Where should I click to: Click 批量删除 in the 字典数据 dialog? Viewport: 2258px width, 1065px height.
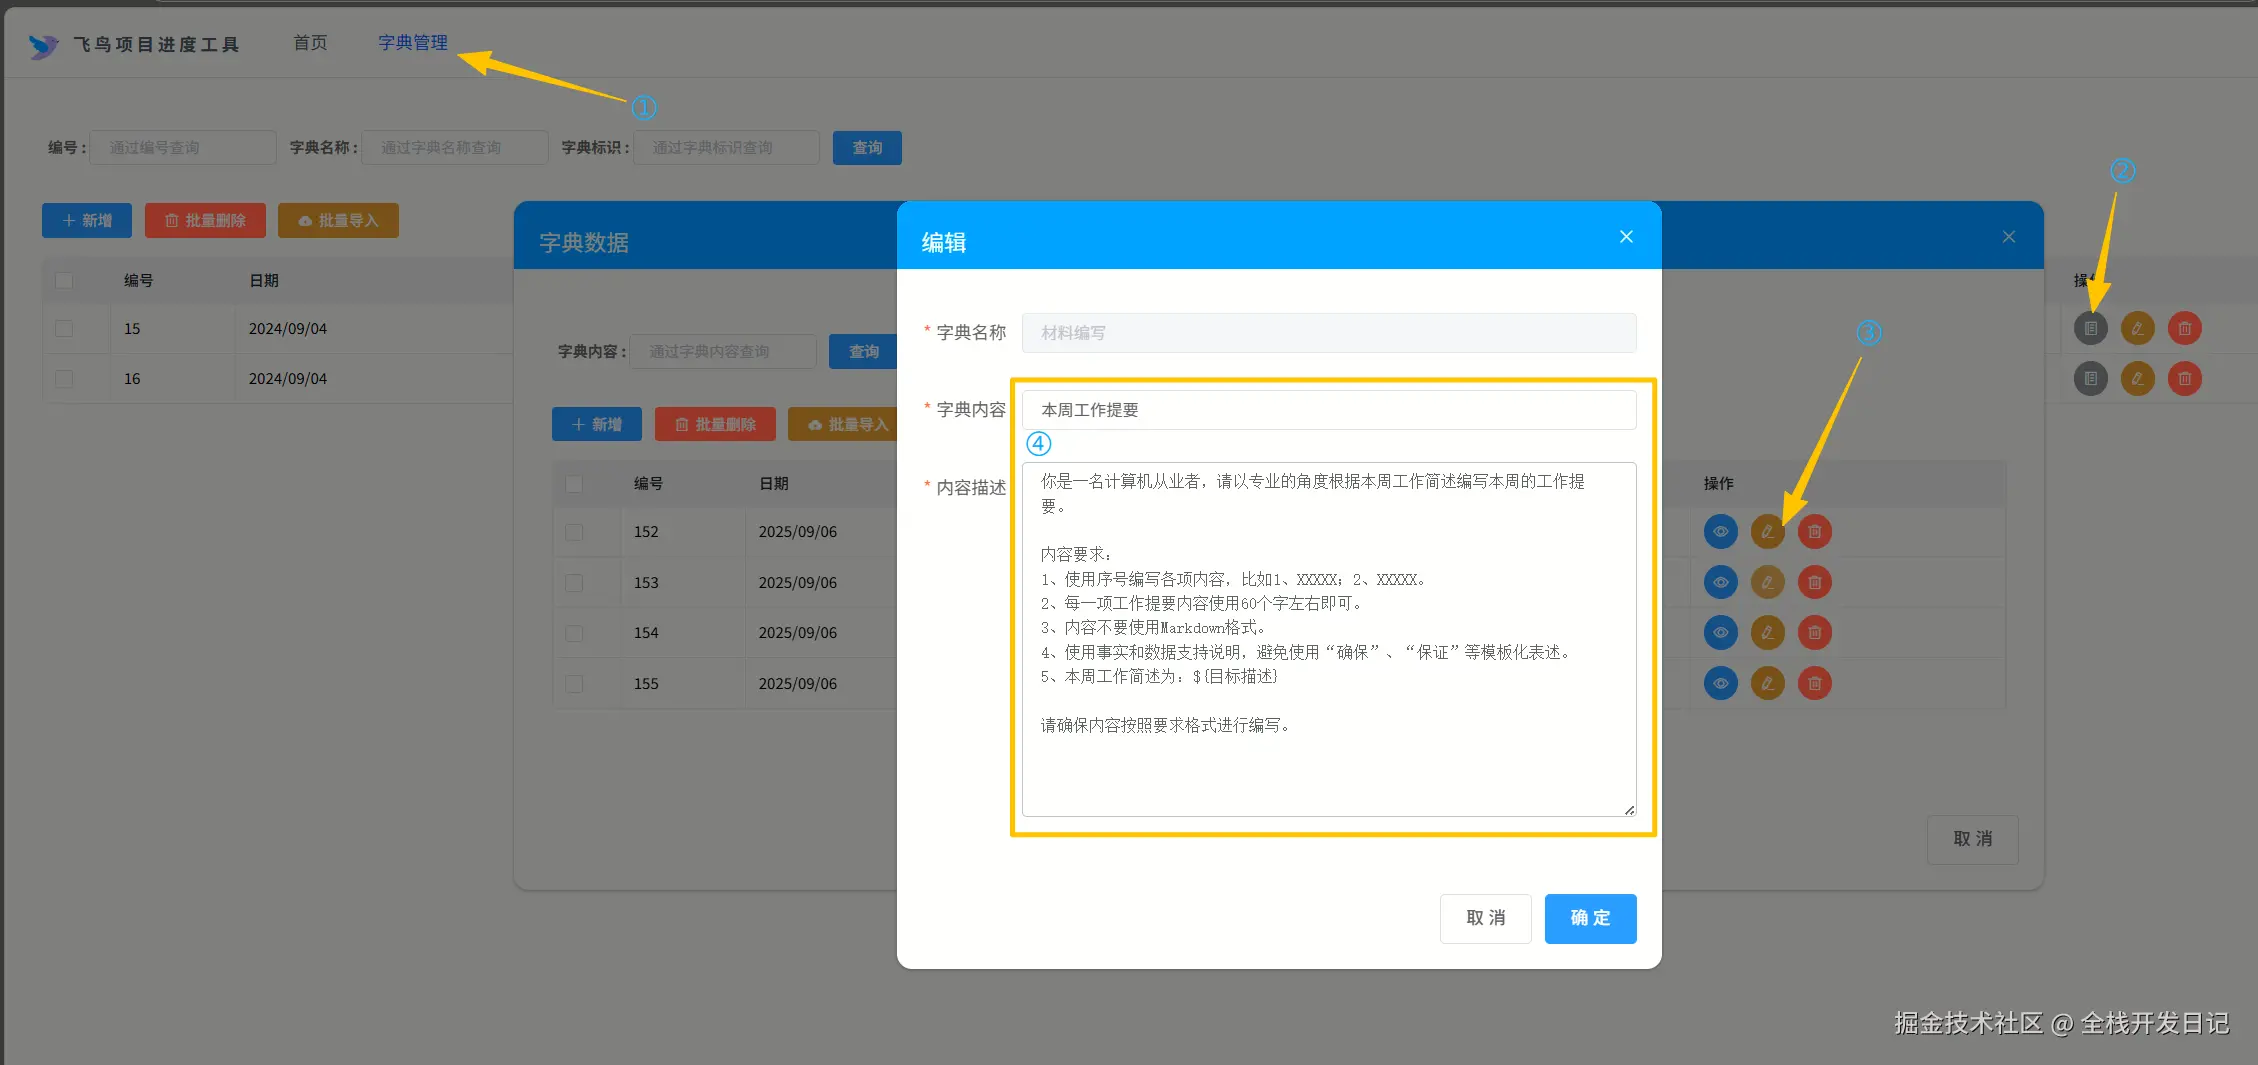[x=715, y=424]
